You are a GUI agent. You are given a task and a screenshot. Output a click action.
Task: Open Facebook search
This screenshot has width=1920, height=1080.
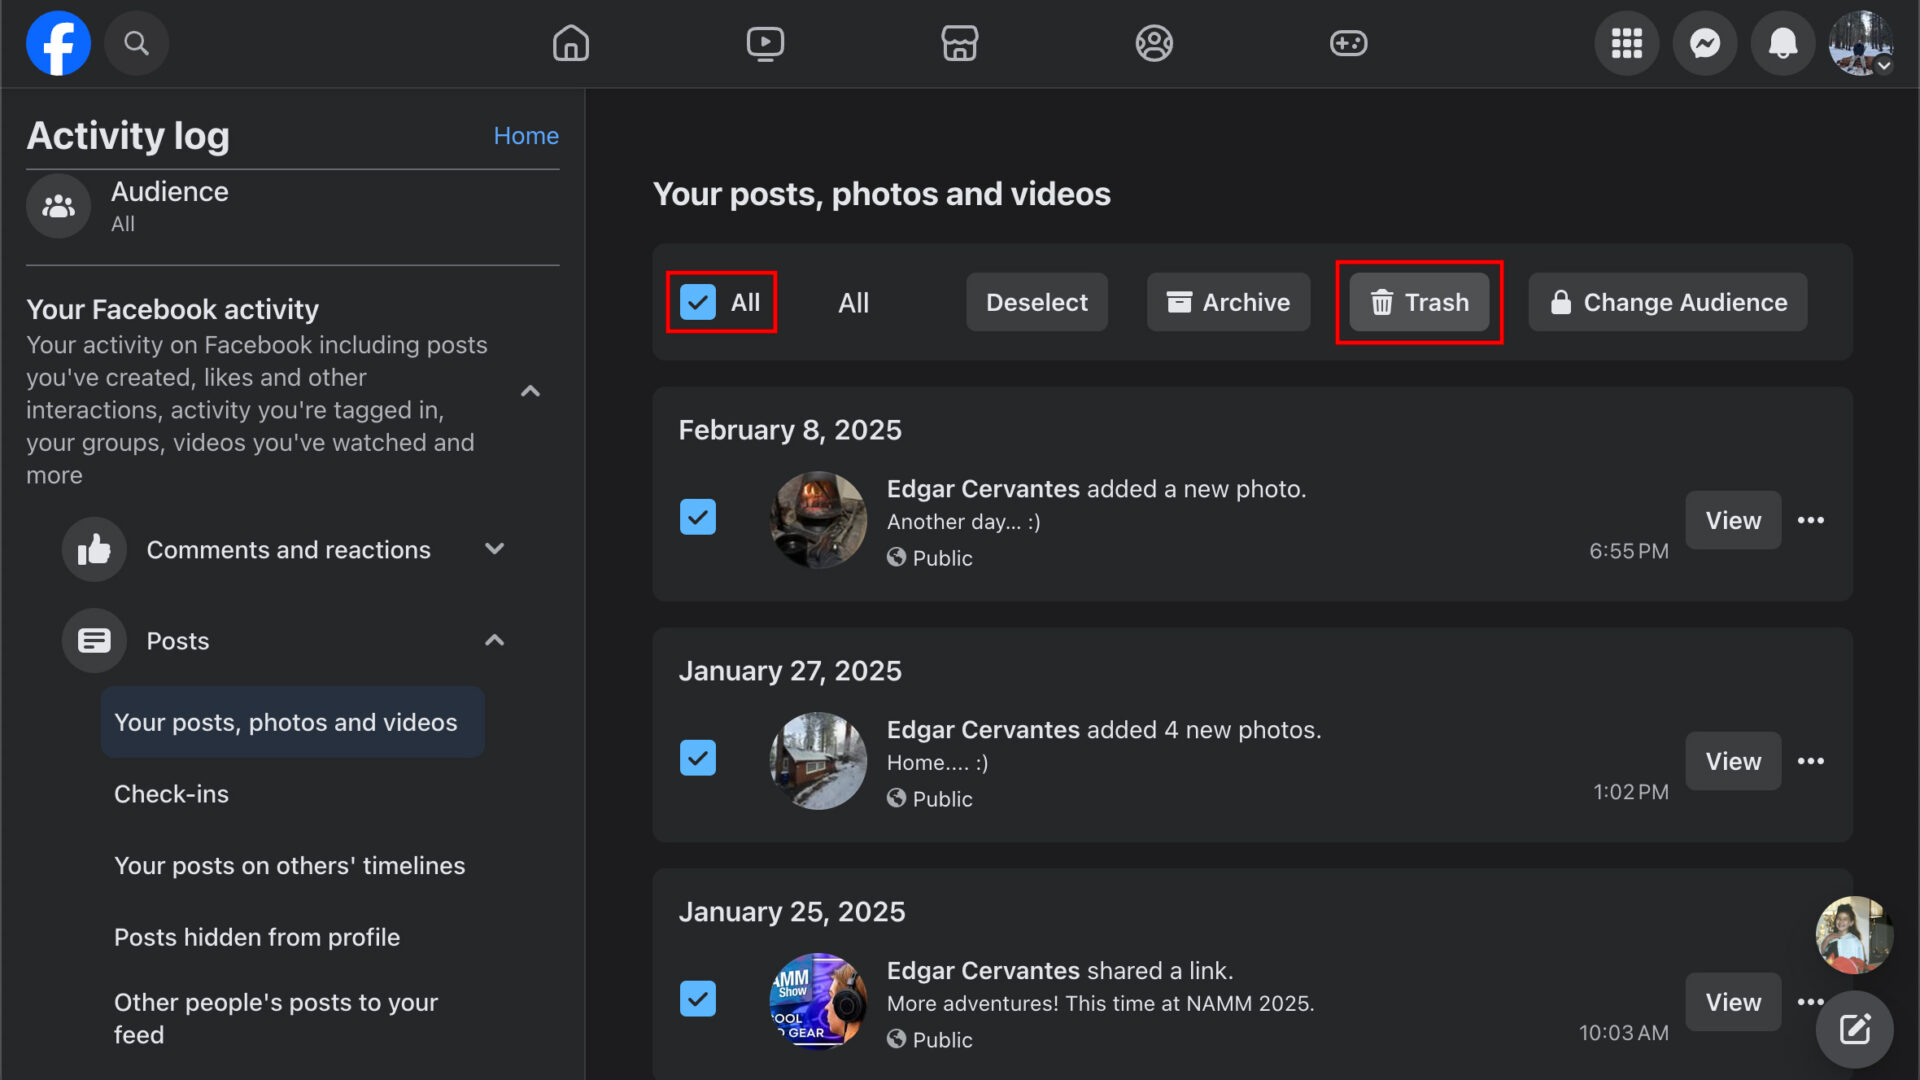137,43
